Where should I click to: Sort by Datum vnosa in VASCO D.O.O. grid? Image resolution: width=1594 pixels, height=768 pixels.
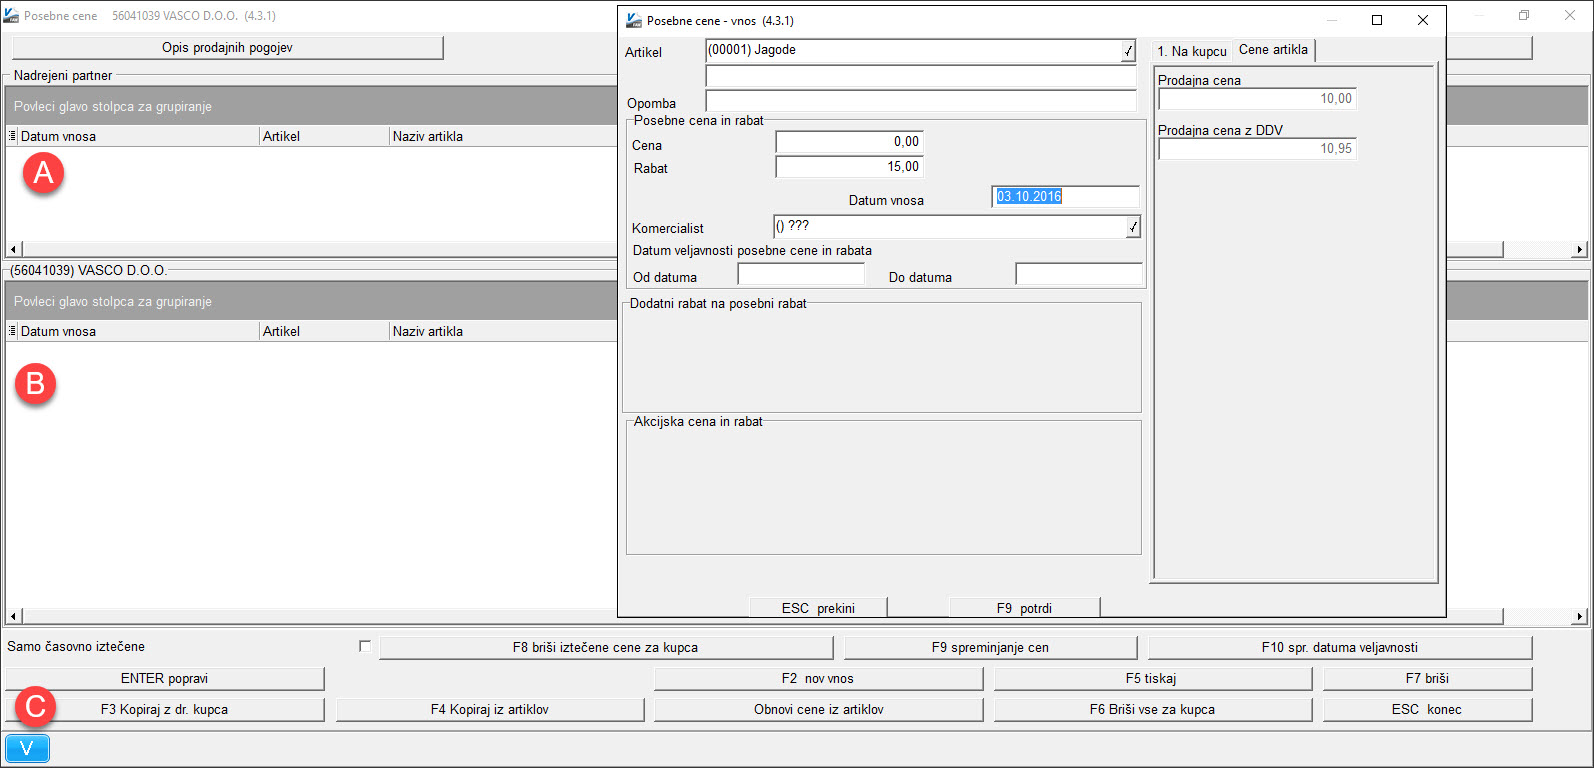[139, 331]
